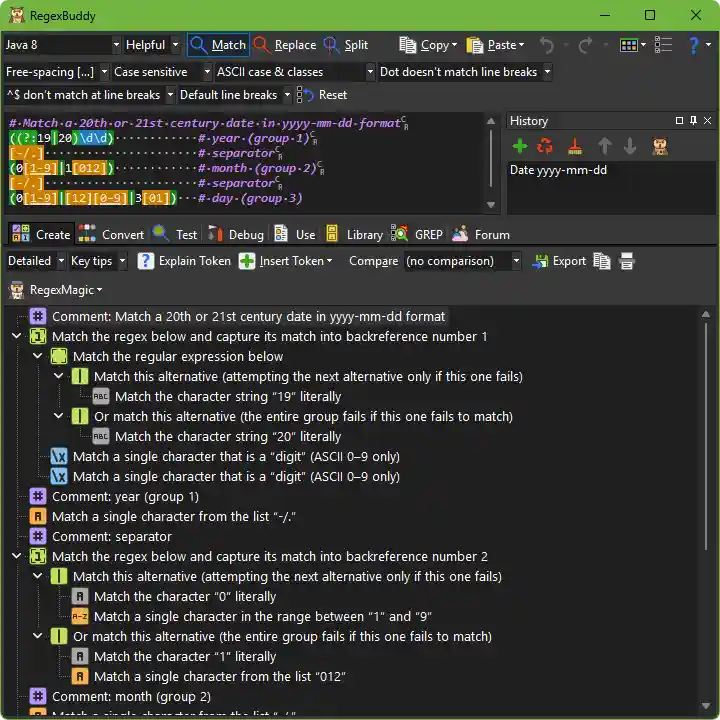Move history item down with arrow
The image size is (720, 720).
pyautogui.click(x=630, y=146)
